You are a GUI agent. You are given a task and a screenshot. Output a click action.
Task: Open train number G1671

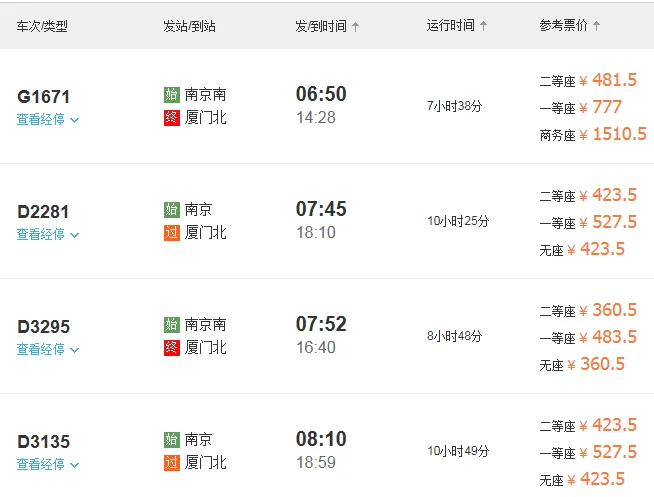pos(44,97)
